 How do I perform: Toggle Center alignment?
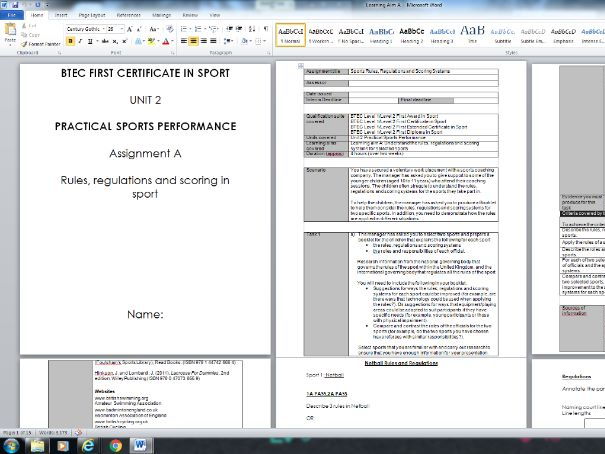[x=194, y=41]
